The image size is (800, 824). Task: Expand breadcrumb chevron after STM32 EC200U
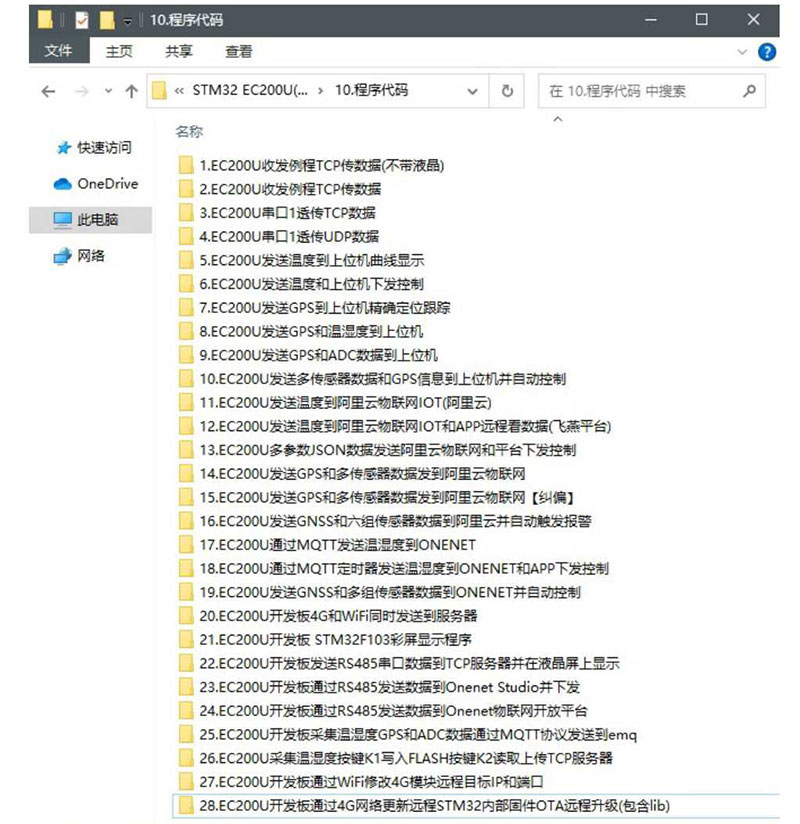tap(321, 91)
